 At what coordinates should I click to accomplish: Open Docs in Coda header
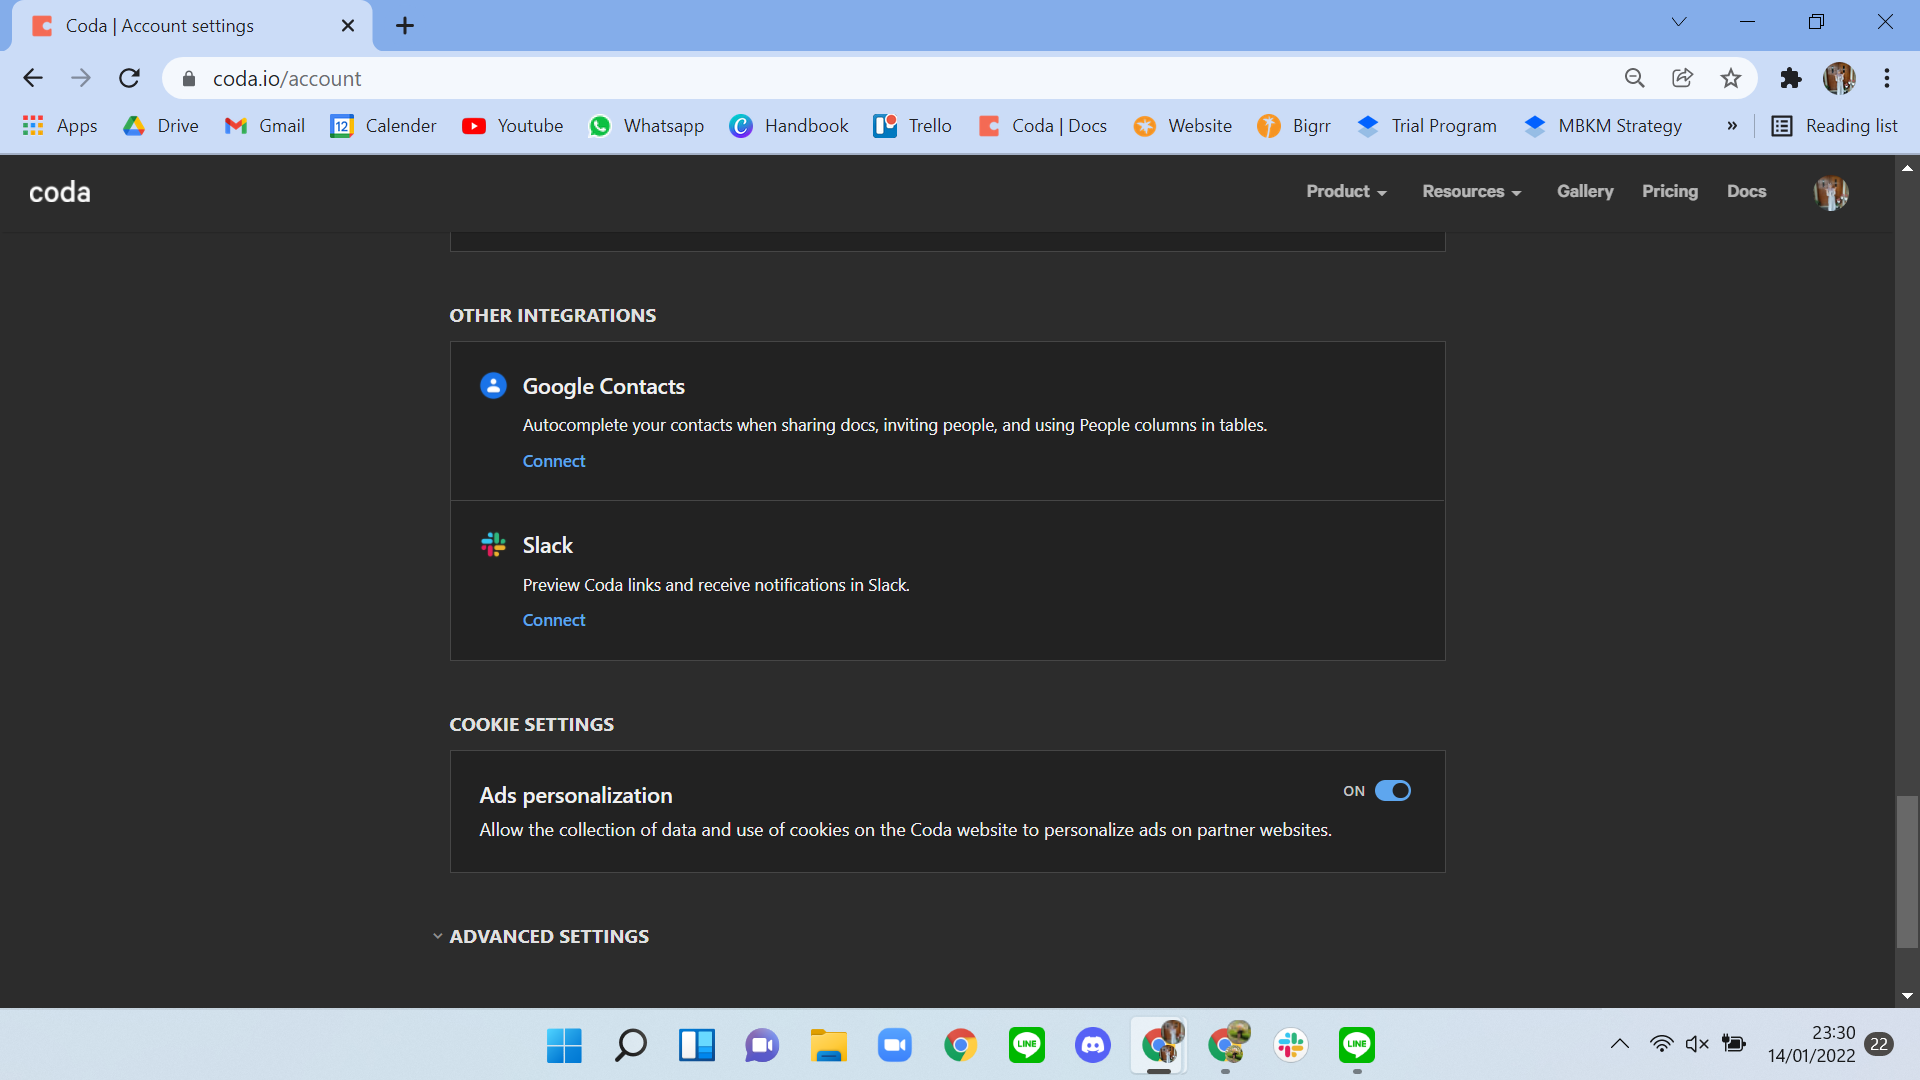1747,192
